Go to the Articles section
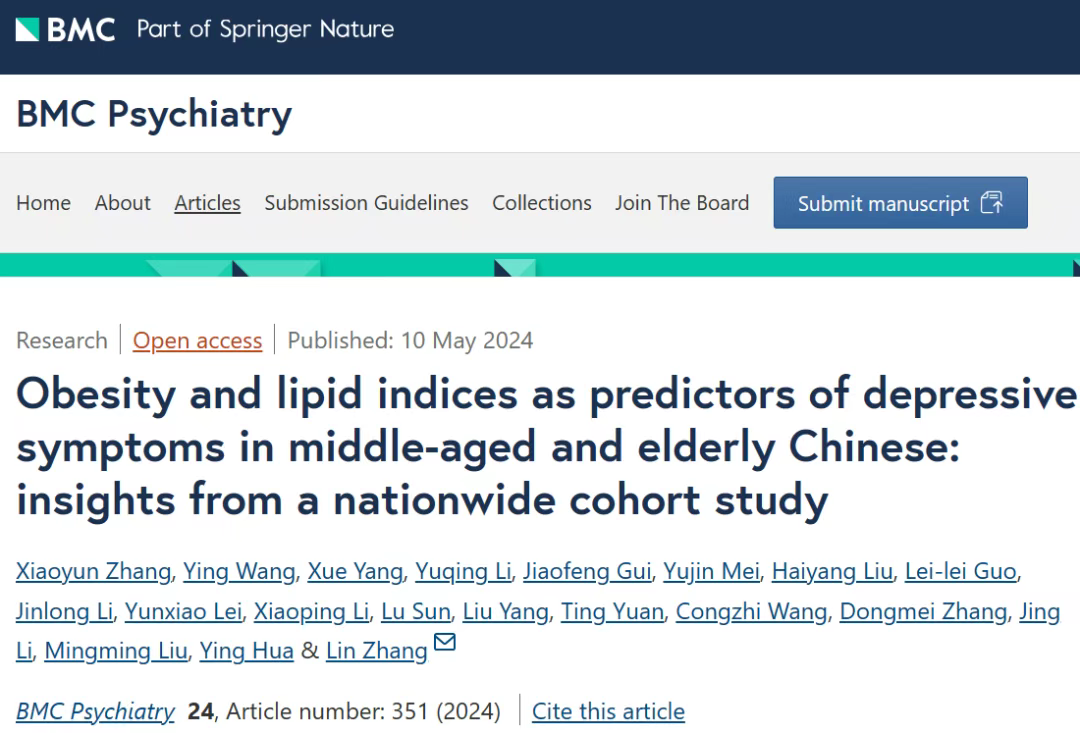 [207, 203]
